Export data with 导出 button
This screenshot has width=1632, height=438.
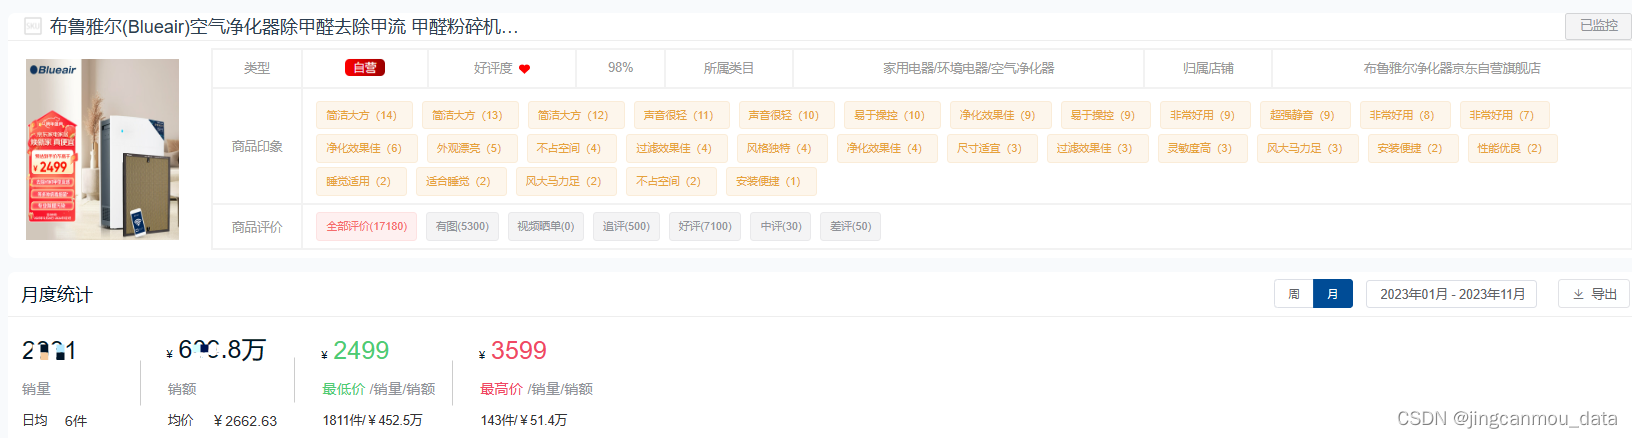click(x=1594, y=294)
